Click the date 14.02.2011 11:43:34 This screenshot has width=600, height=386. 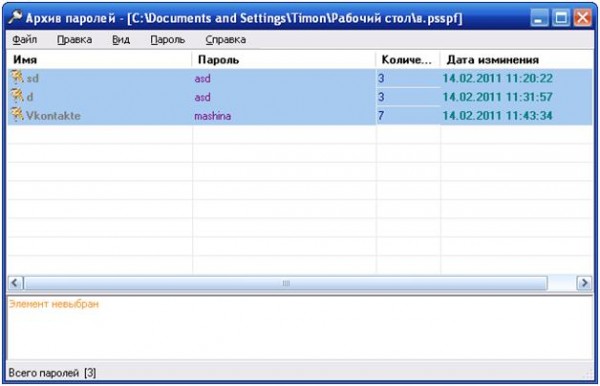tap(497, 115)
